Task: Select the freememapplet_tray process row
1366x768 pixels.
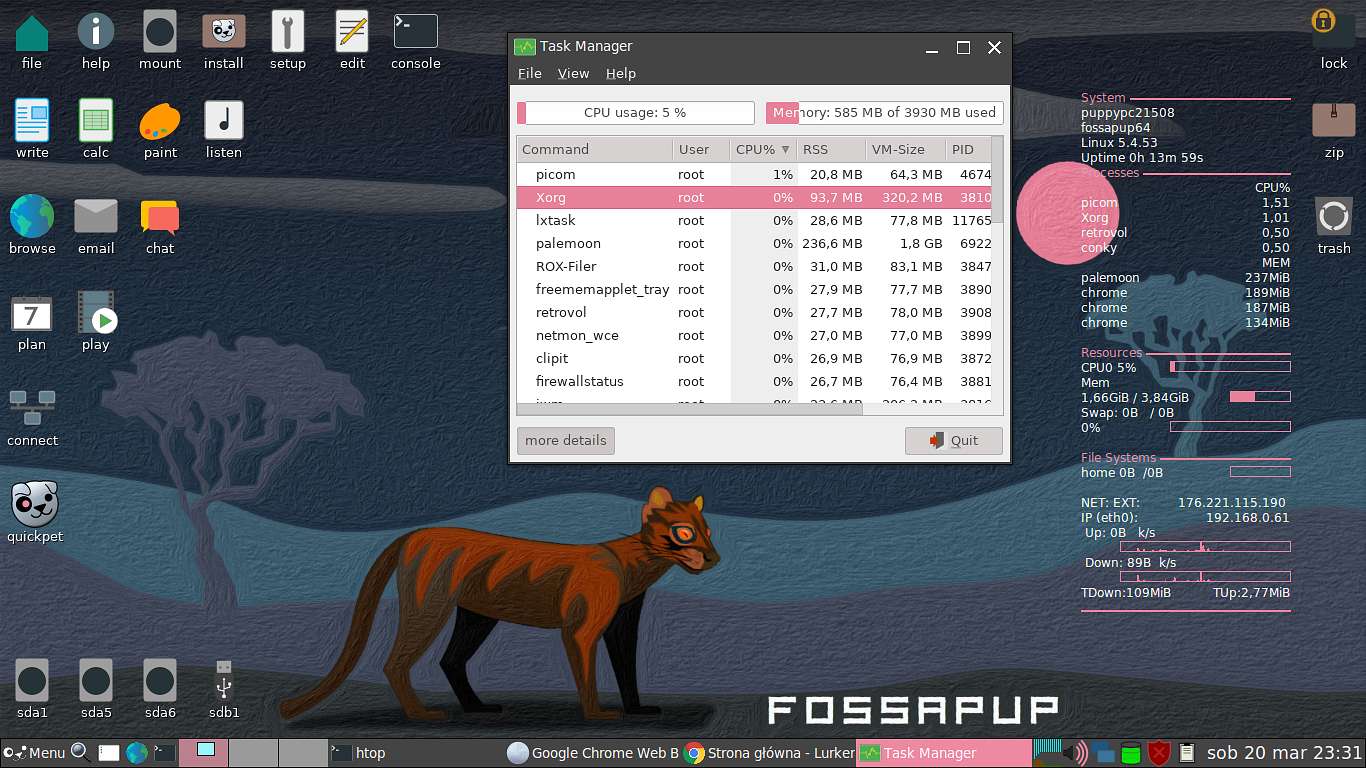Action: (x=754, y=289)
